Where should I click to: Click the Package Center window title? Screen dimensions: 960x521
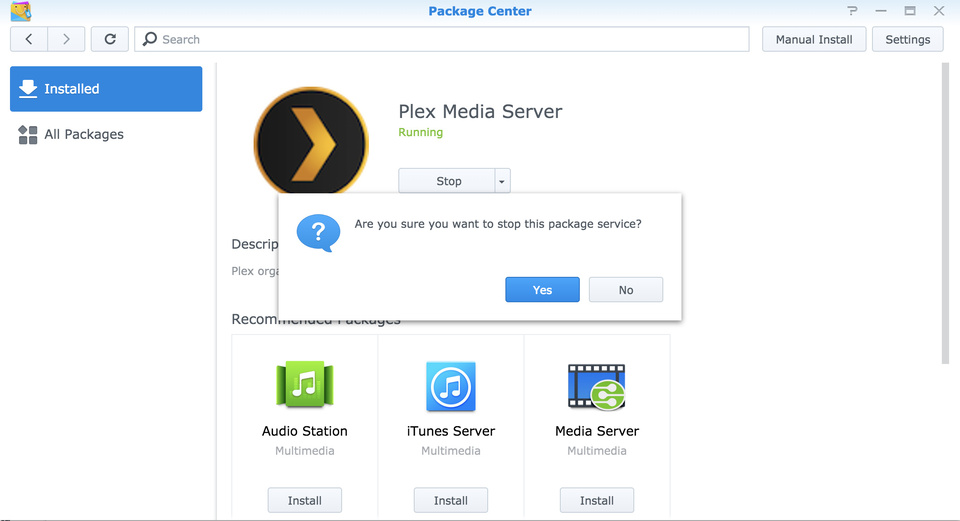pyautogui.click(x=480, y=11)
